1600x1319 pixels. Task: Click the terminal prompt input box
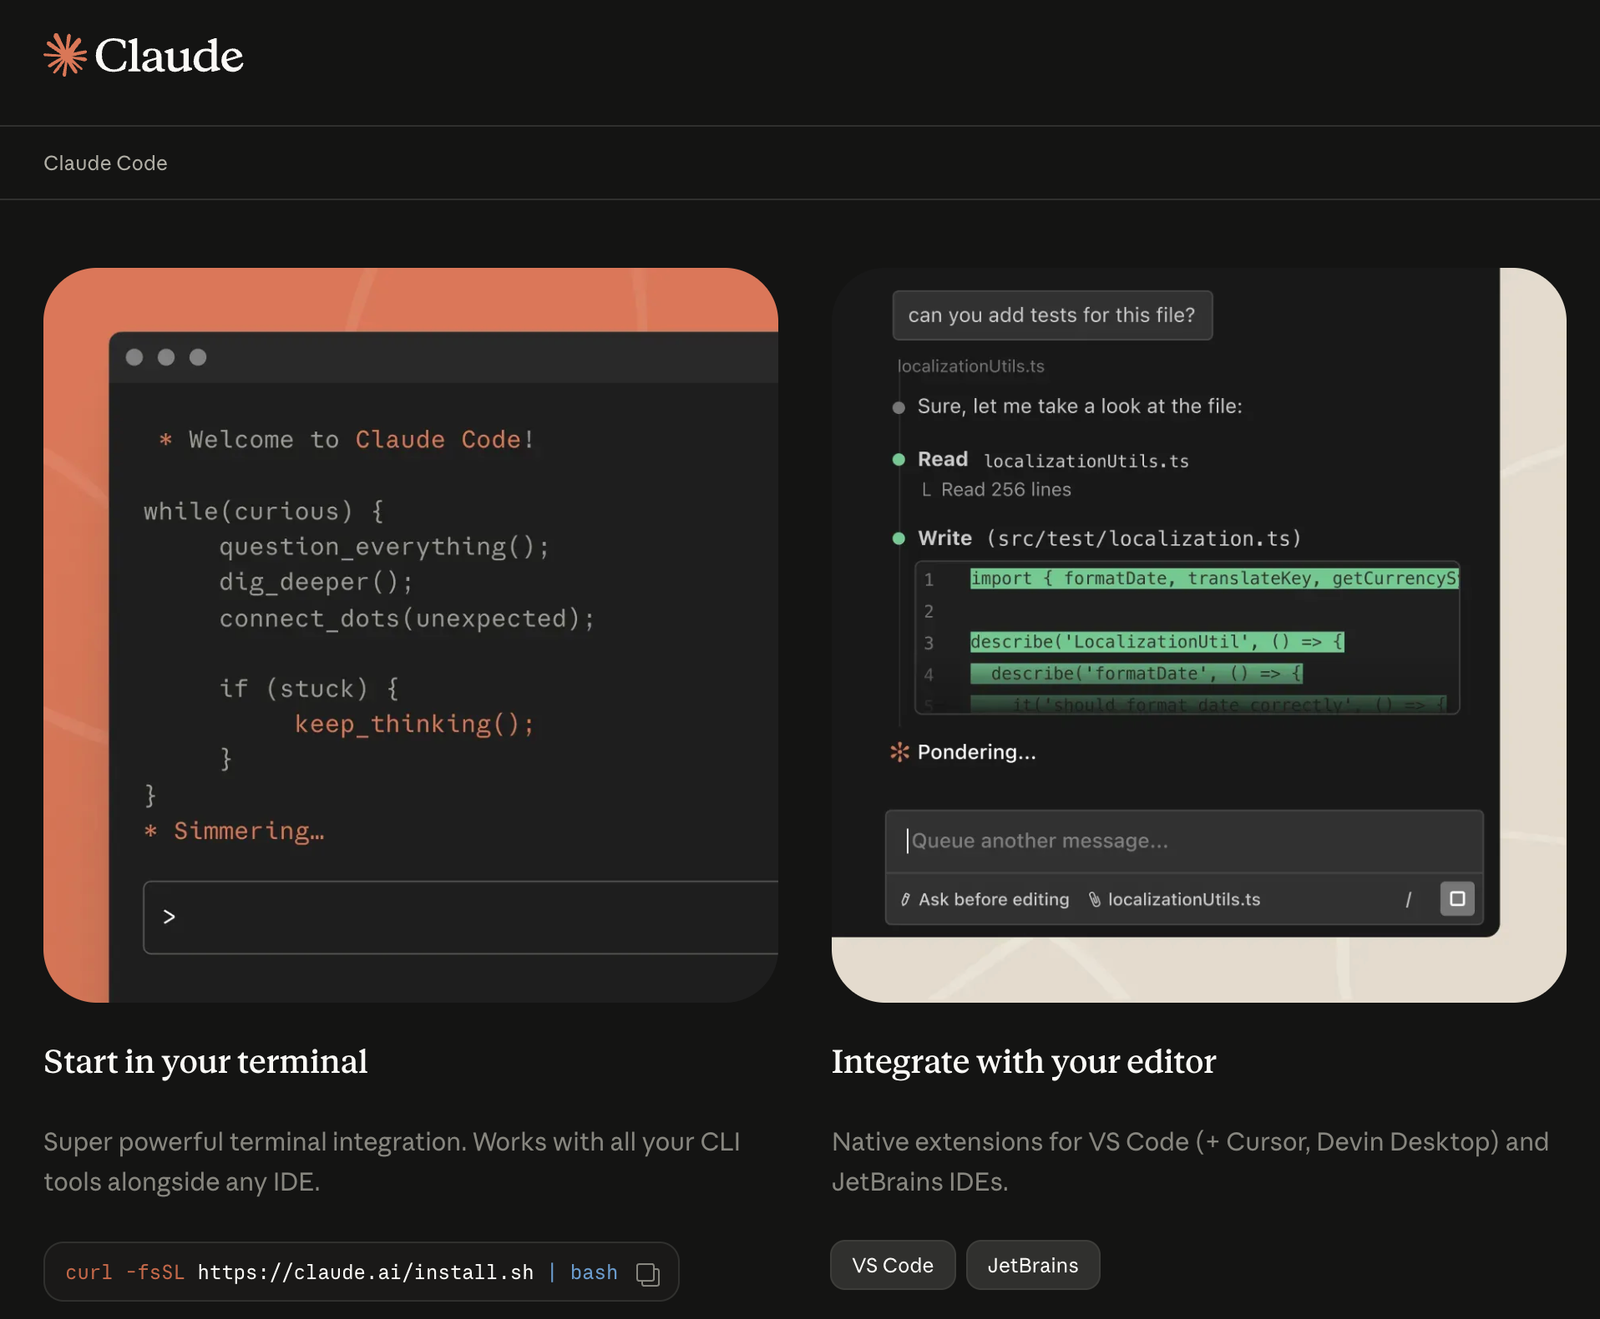click(x=461, y=917)
